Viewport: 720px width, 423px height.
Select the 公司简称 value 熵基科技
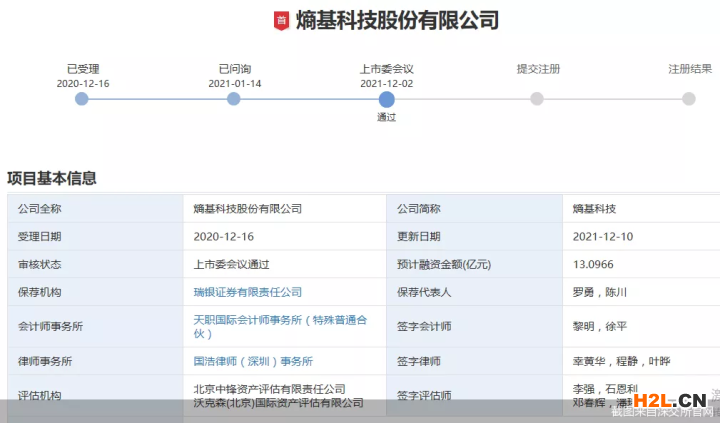[594, 209]
